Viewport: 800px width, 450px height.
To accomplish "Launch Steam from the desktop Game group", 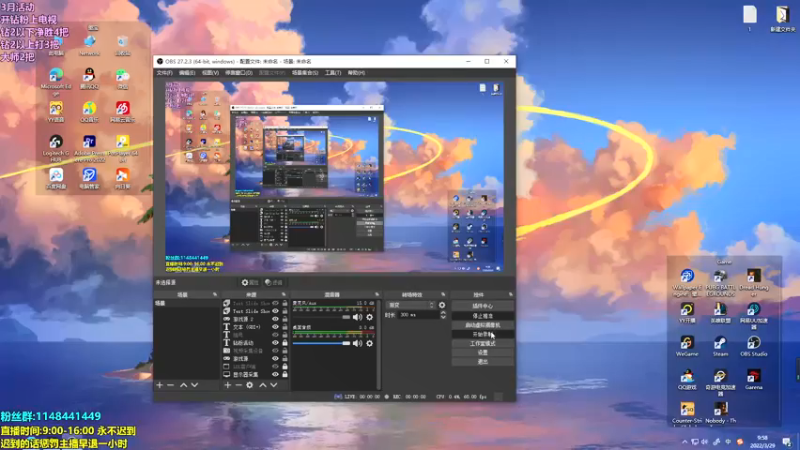I will [720, 346].
